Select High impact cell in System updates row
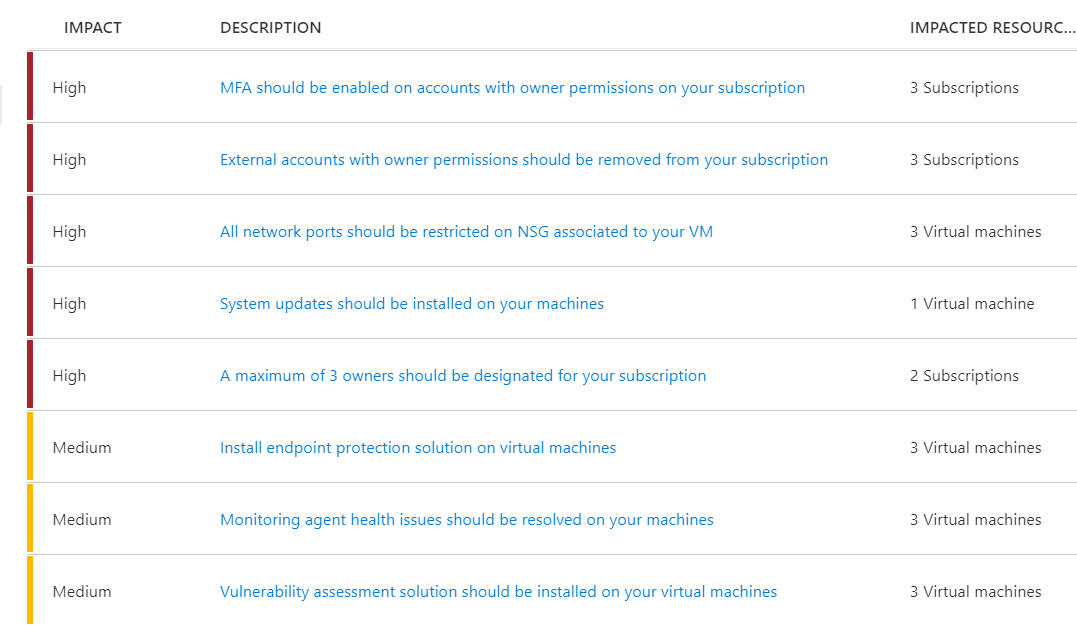 coord(70,304)
